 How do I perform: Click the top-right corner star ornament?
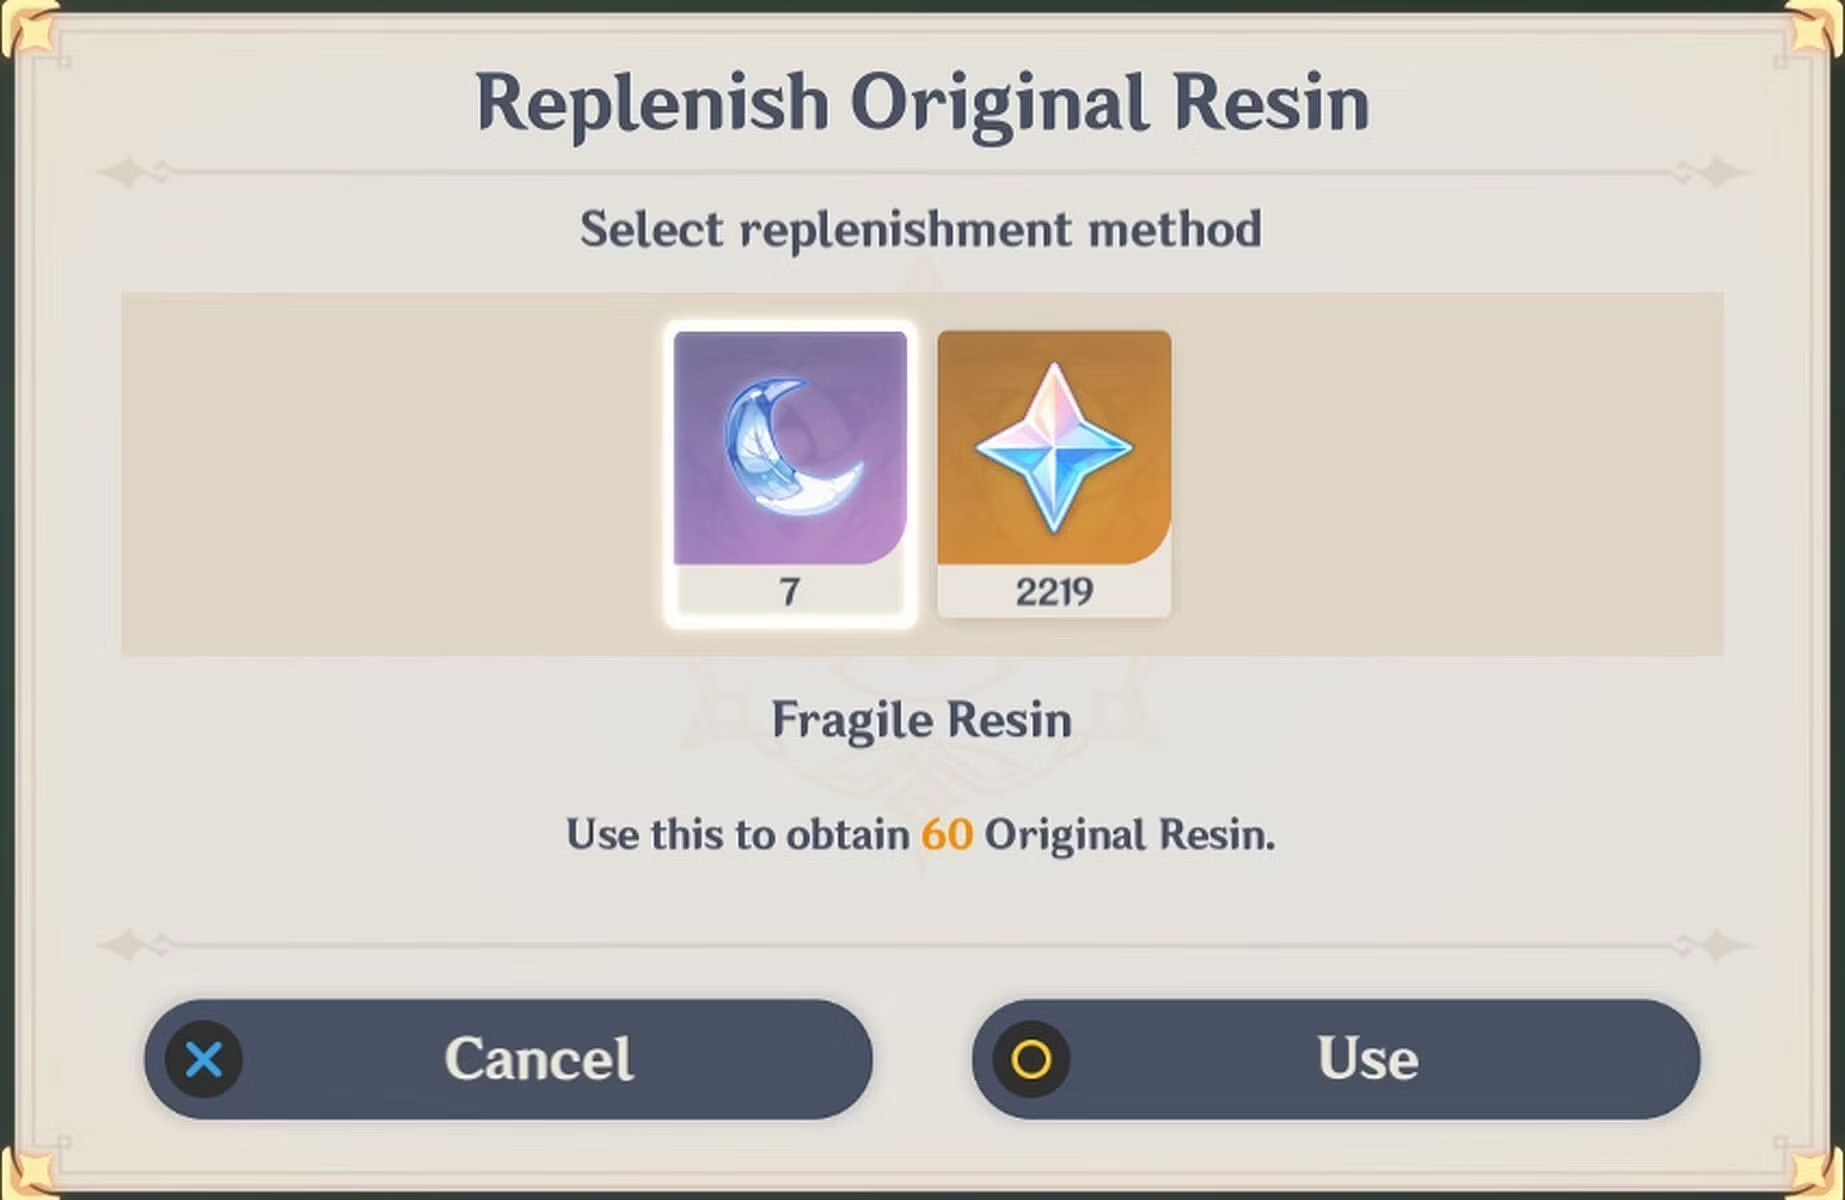1816,28
